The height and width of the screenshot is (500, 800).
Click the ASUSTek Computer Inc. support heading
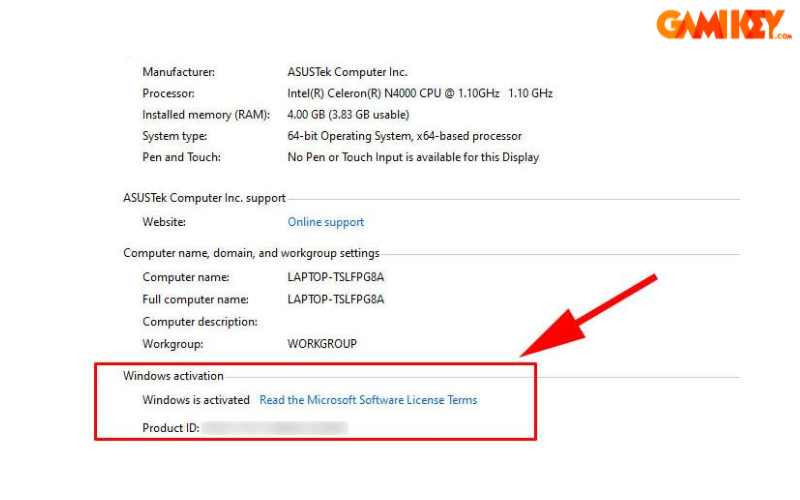[x=204, y=198]
